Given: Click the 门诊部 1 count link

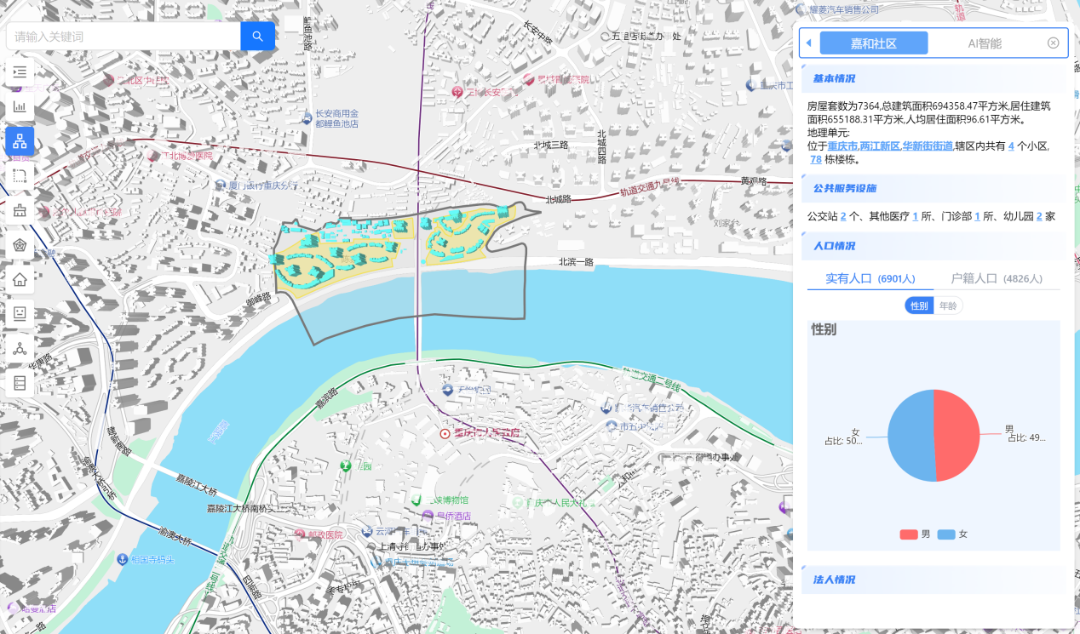Looking at the screenshot, I should click(977, 216).
